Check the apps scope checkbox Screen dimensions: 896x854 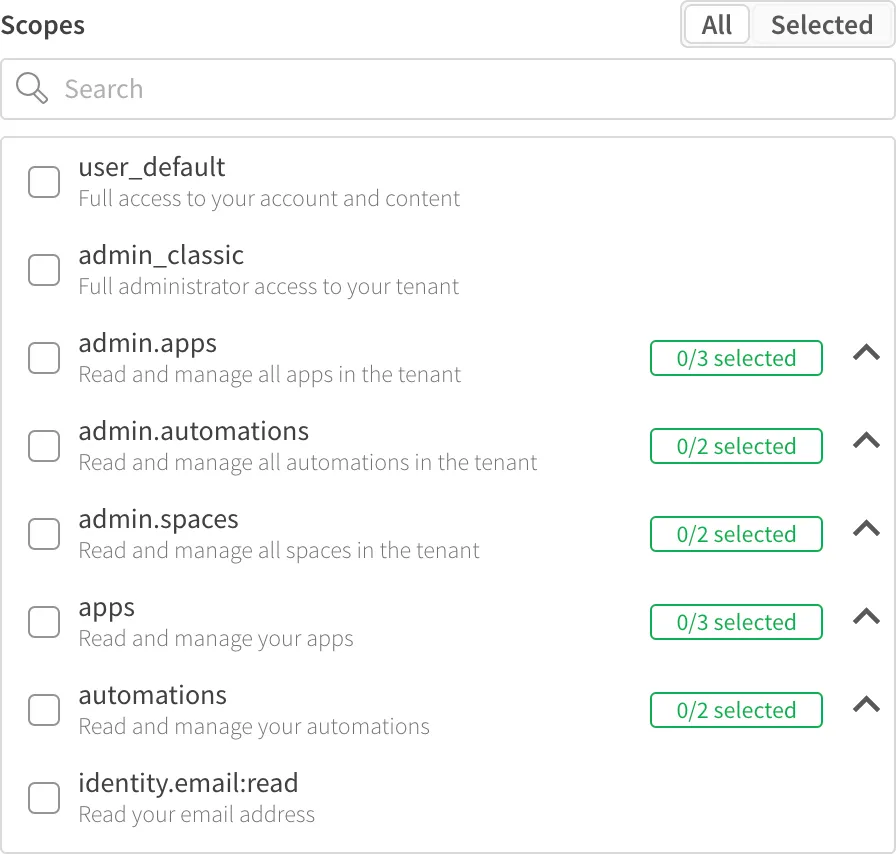click(44, 622)
